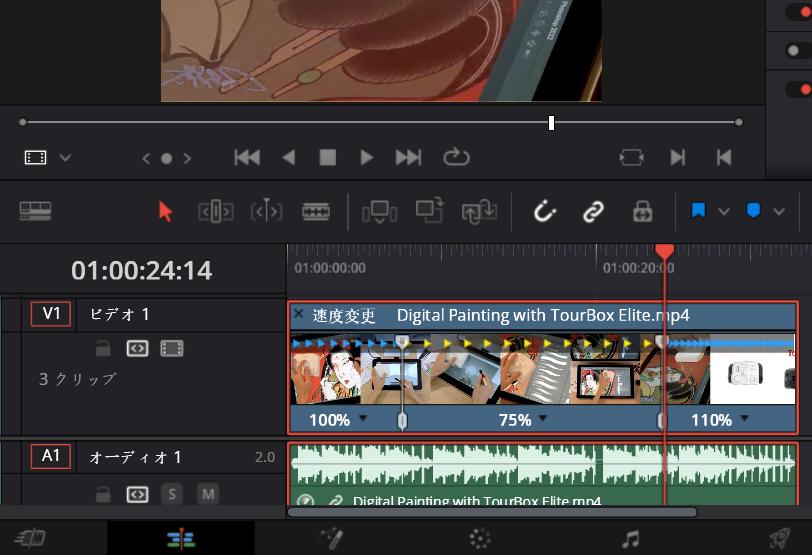Open the Deliver page rocket tab
The height and width of the screenshot is (555, 812).
click(x=778, y=539)
